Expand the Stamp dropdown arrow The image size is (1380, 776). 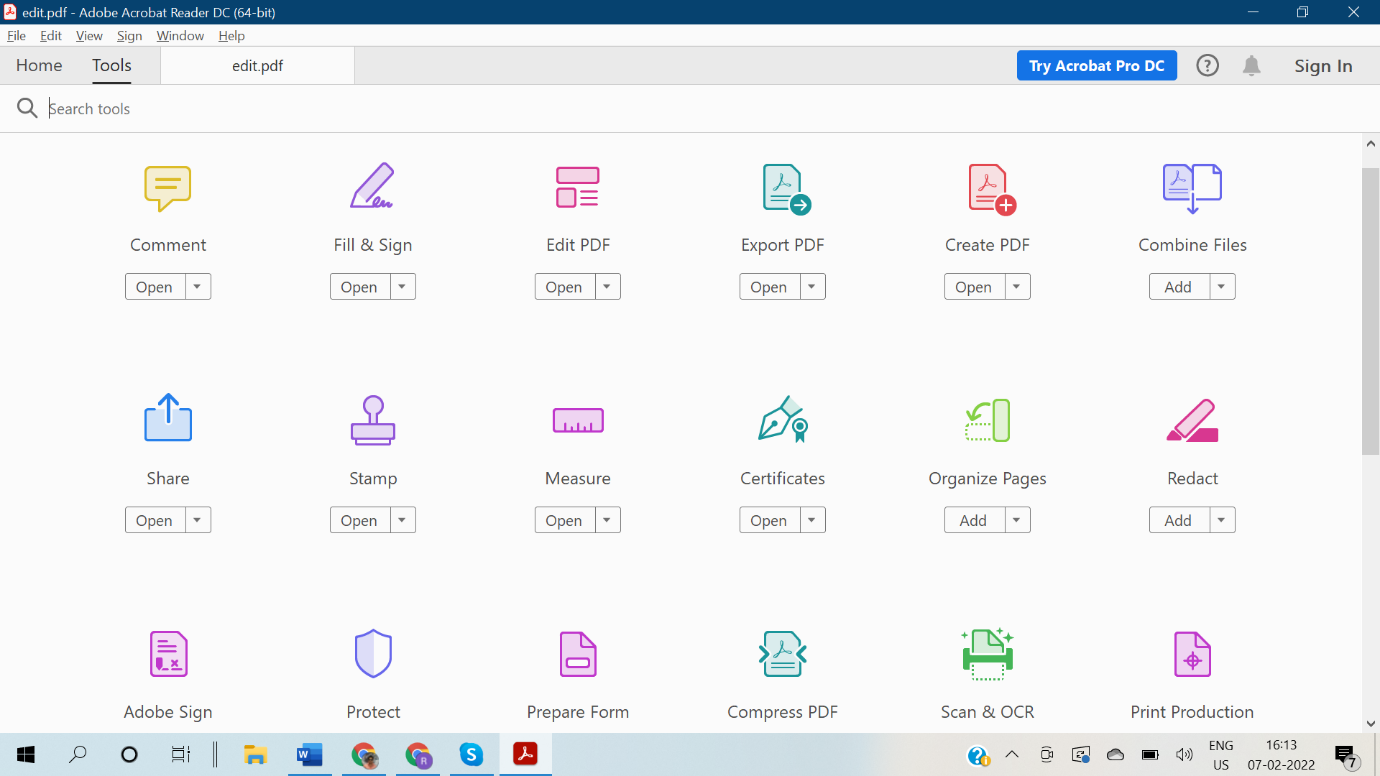pos(403,520)
